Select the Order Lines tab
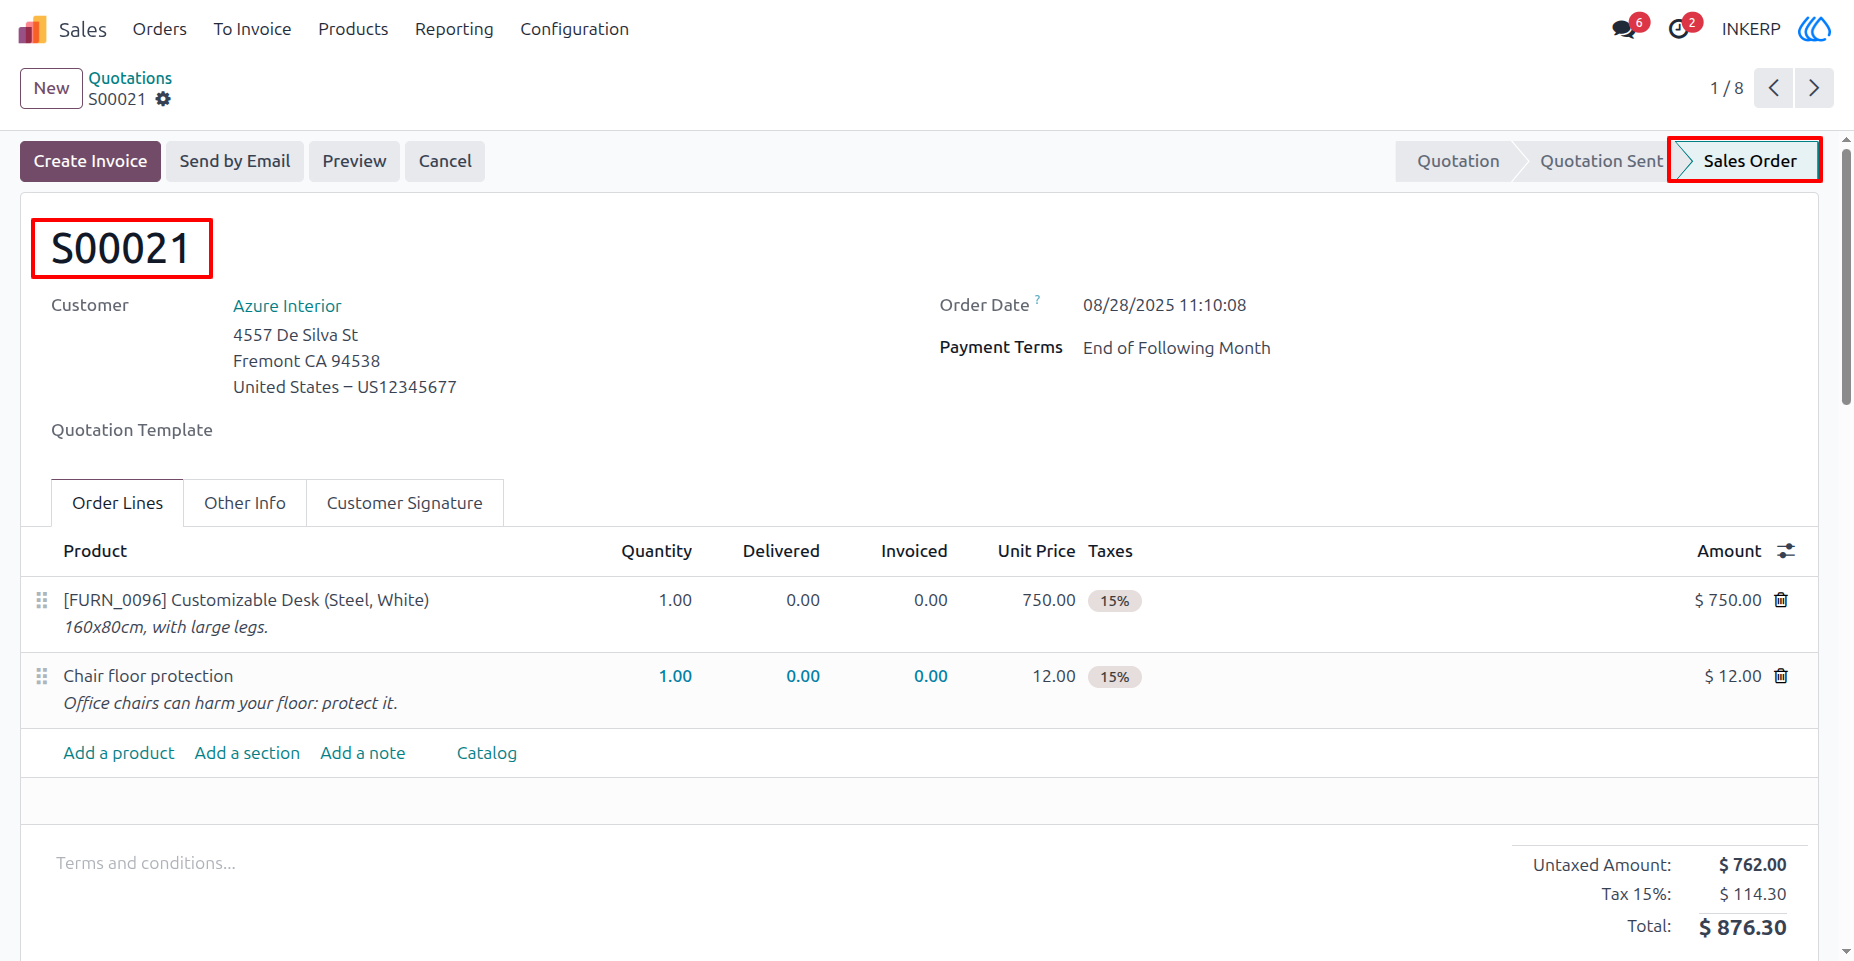This screenshot has height=961, width=1854. pos(117,503)
